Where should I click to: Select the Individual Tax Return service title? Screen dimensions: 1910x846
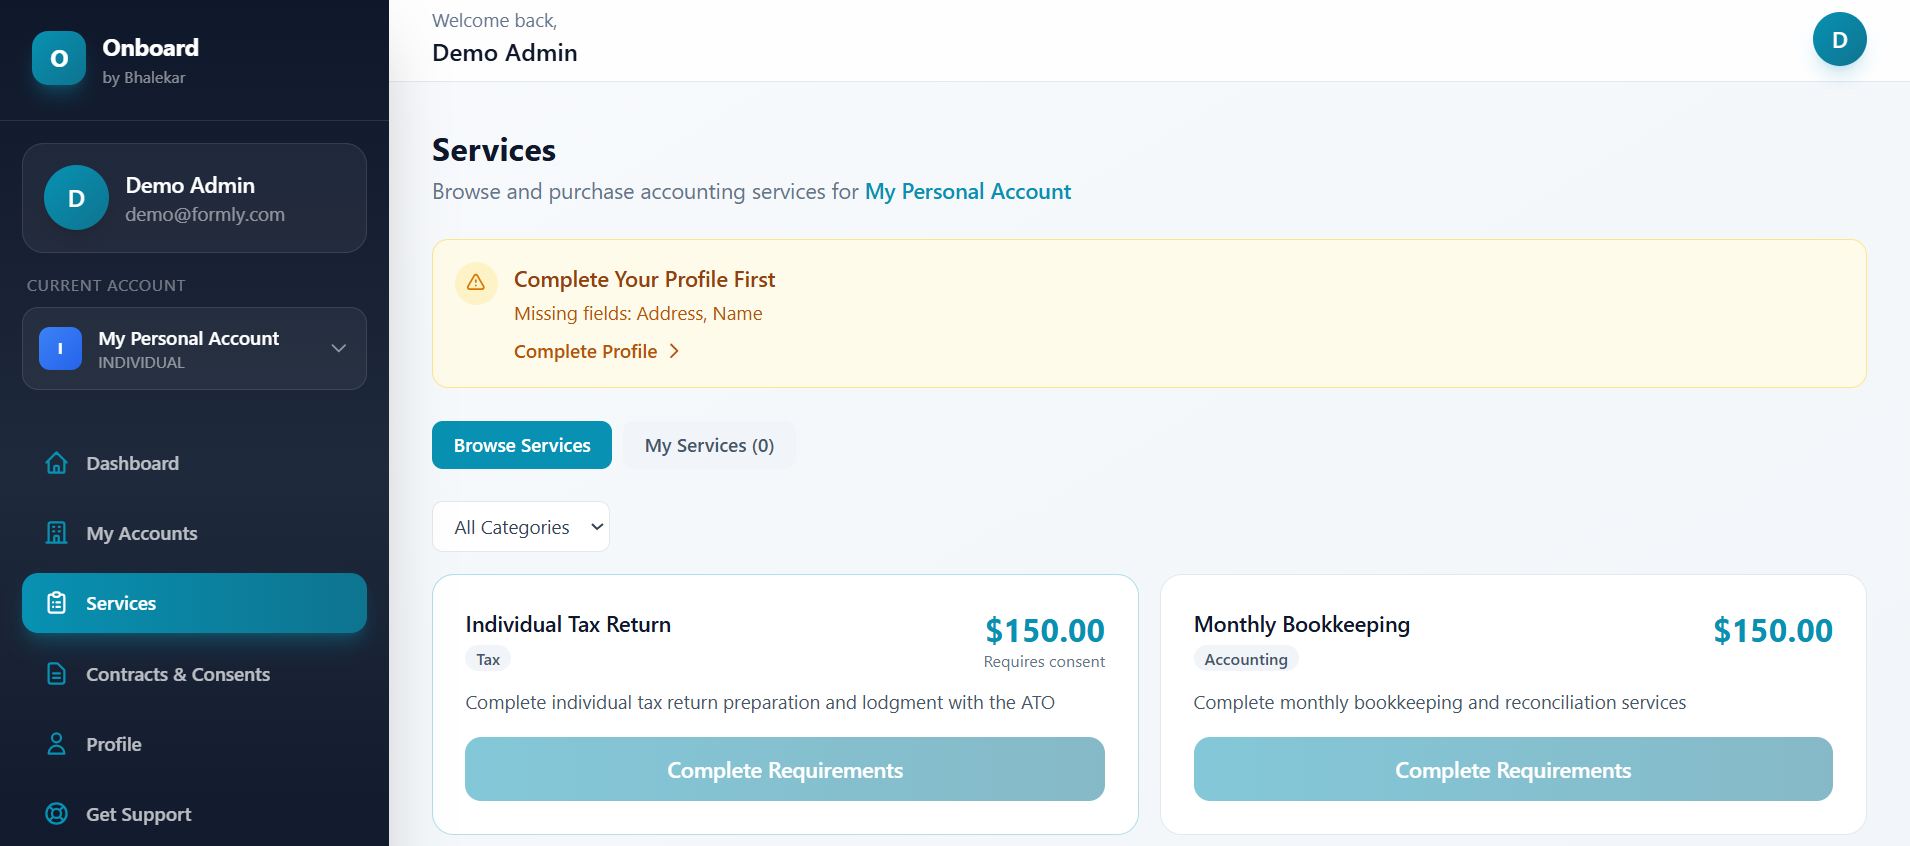[568, 625]
